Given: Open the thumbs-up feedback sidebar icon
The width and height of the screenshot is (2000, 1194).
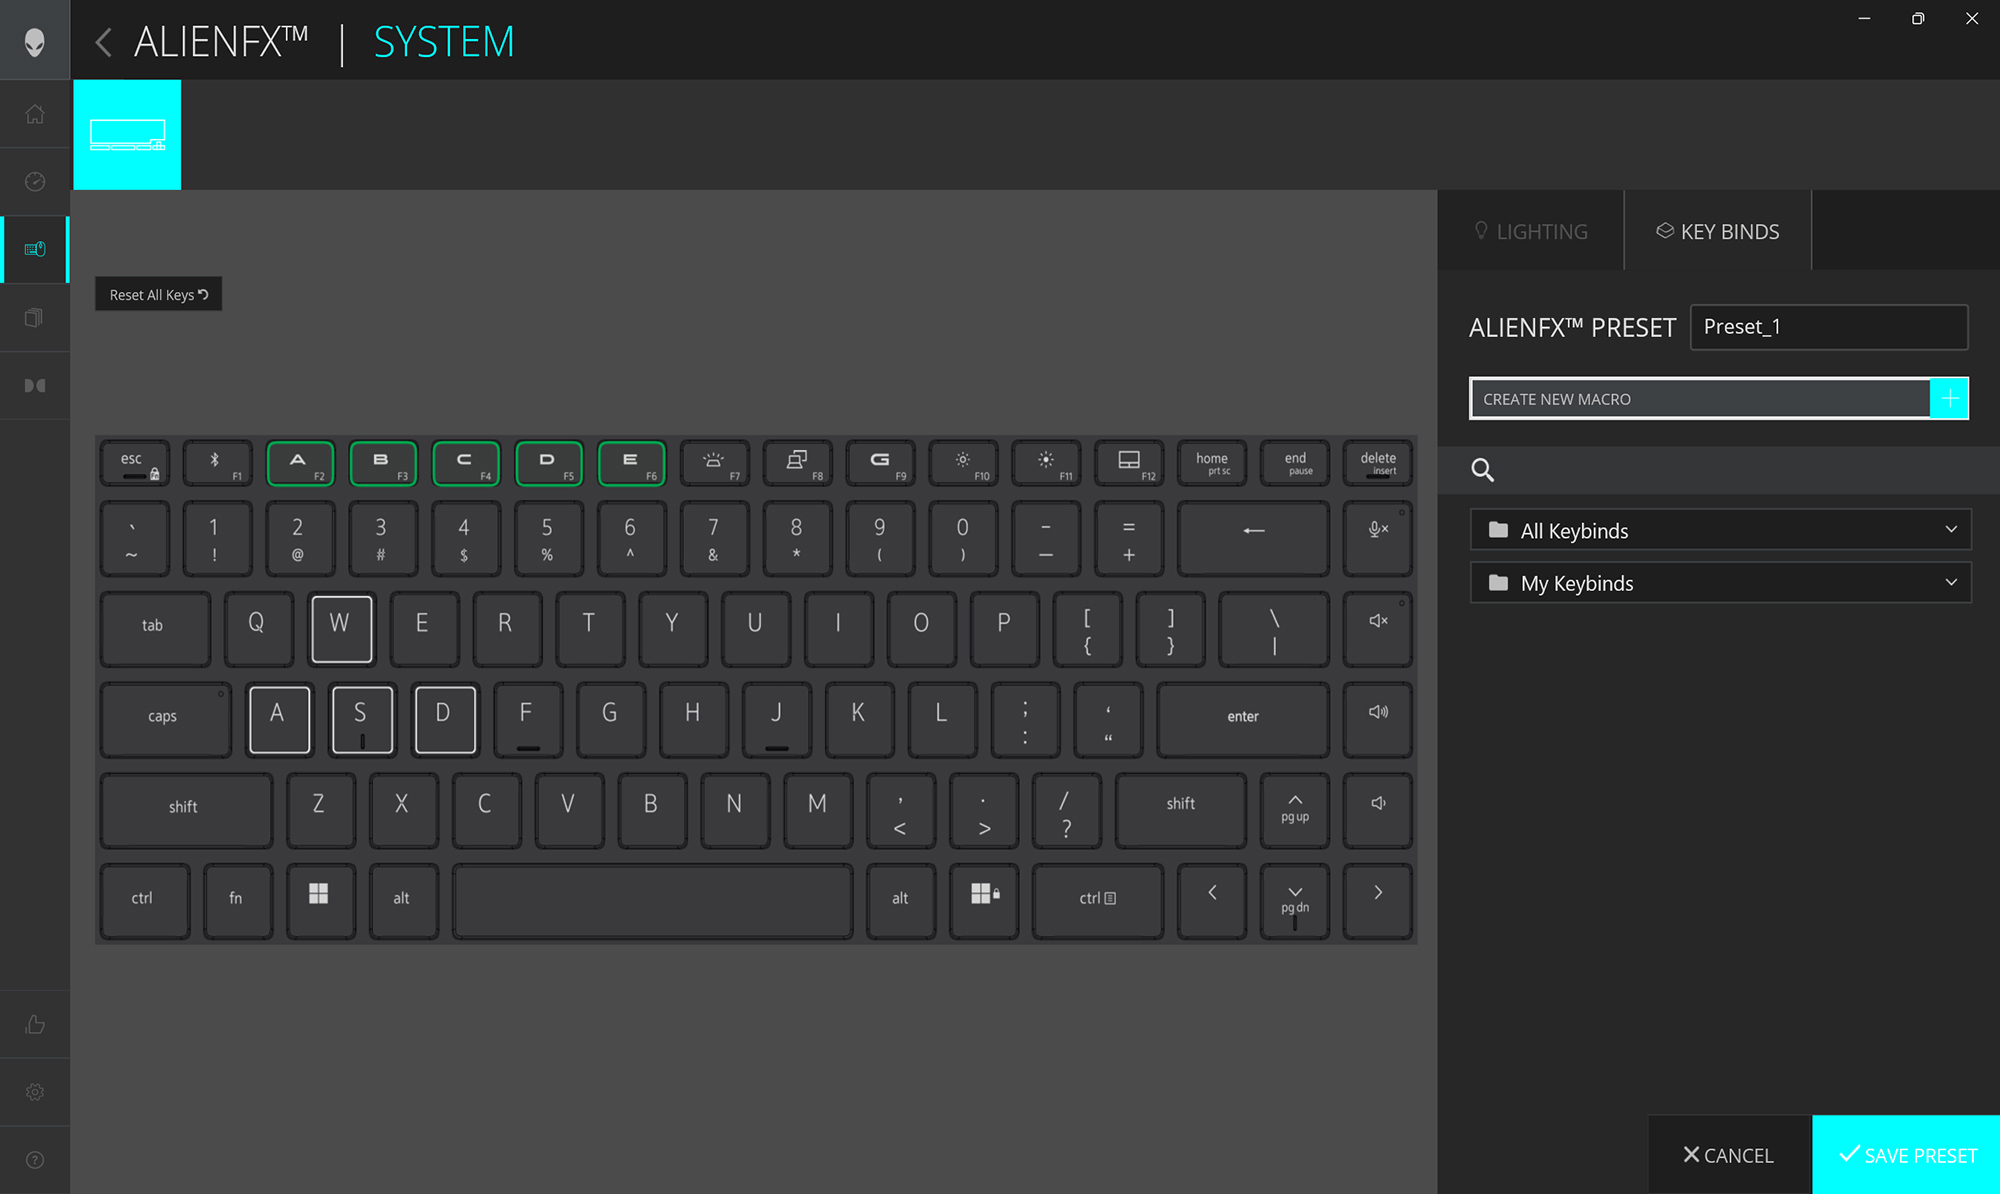Looking at the screenshot, I should tap(35, 1024).
